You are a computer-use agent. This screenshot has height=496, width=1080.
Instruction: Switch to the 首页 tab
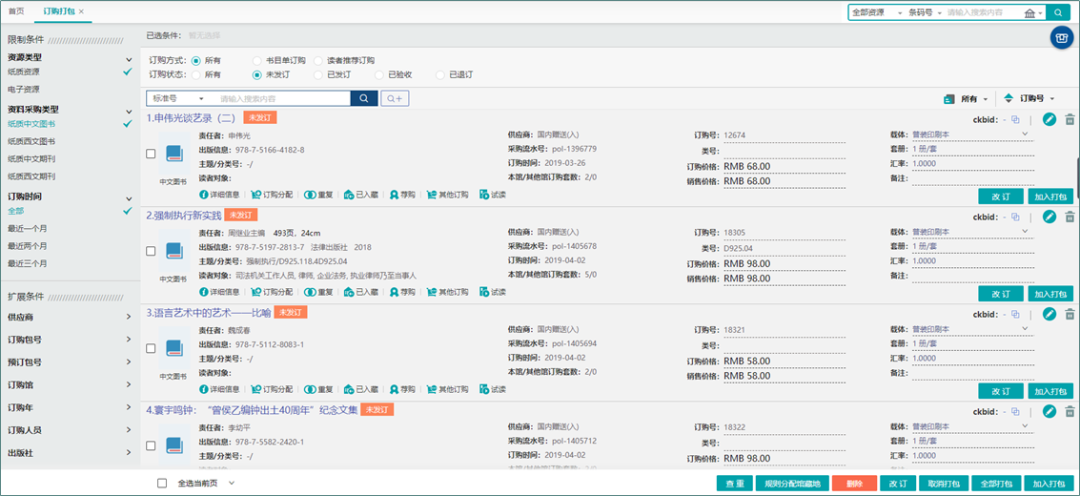point(16,12)
